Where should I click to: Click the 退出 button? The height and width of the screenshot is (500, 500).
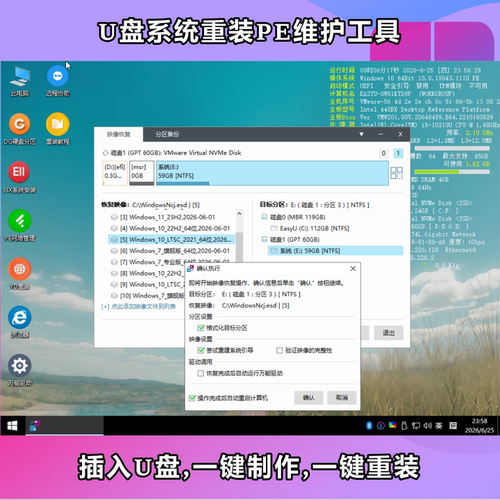389,333
